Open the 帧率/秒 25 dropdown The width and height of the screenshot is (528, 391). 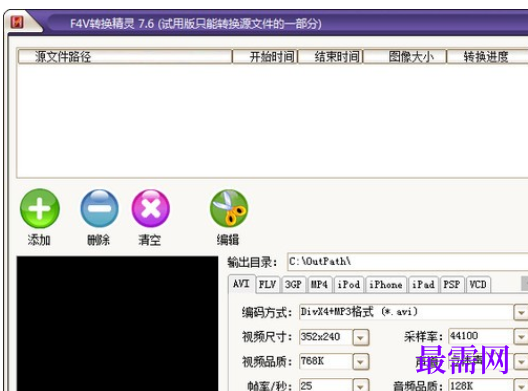pyautogui.click(x=361, y=386)
